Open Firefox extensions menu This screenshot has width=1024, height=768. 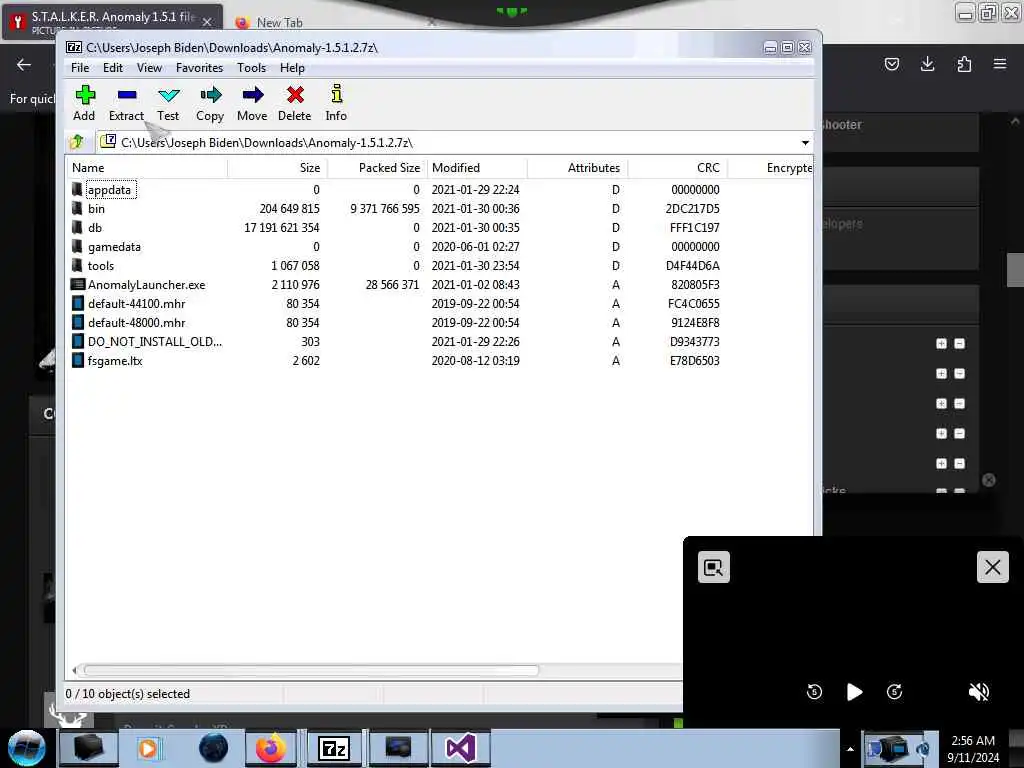click(x=964, y=64)
